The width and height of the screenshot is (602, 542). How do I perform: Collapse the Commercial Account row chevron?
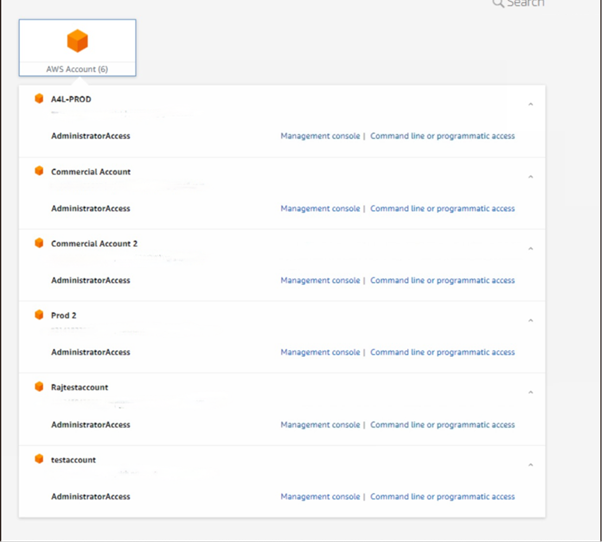coord(531,177)
